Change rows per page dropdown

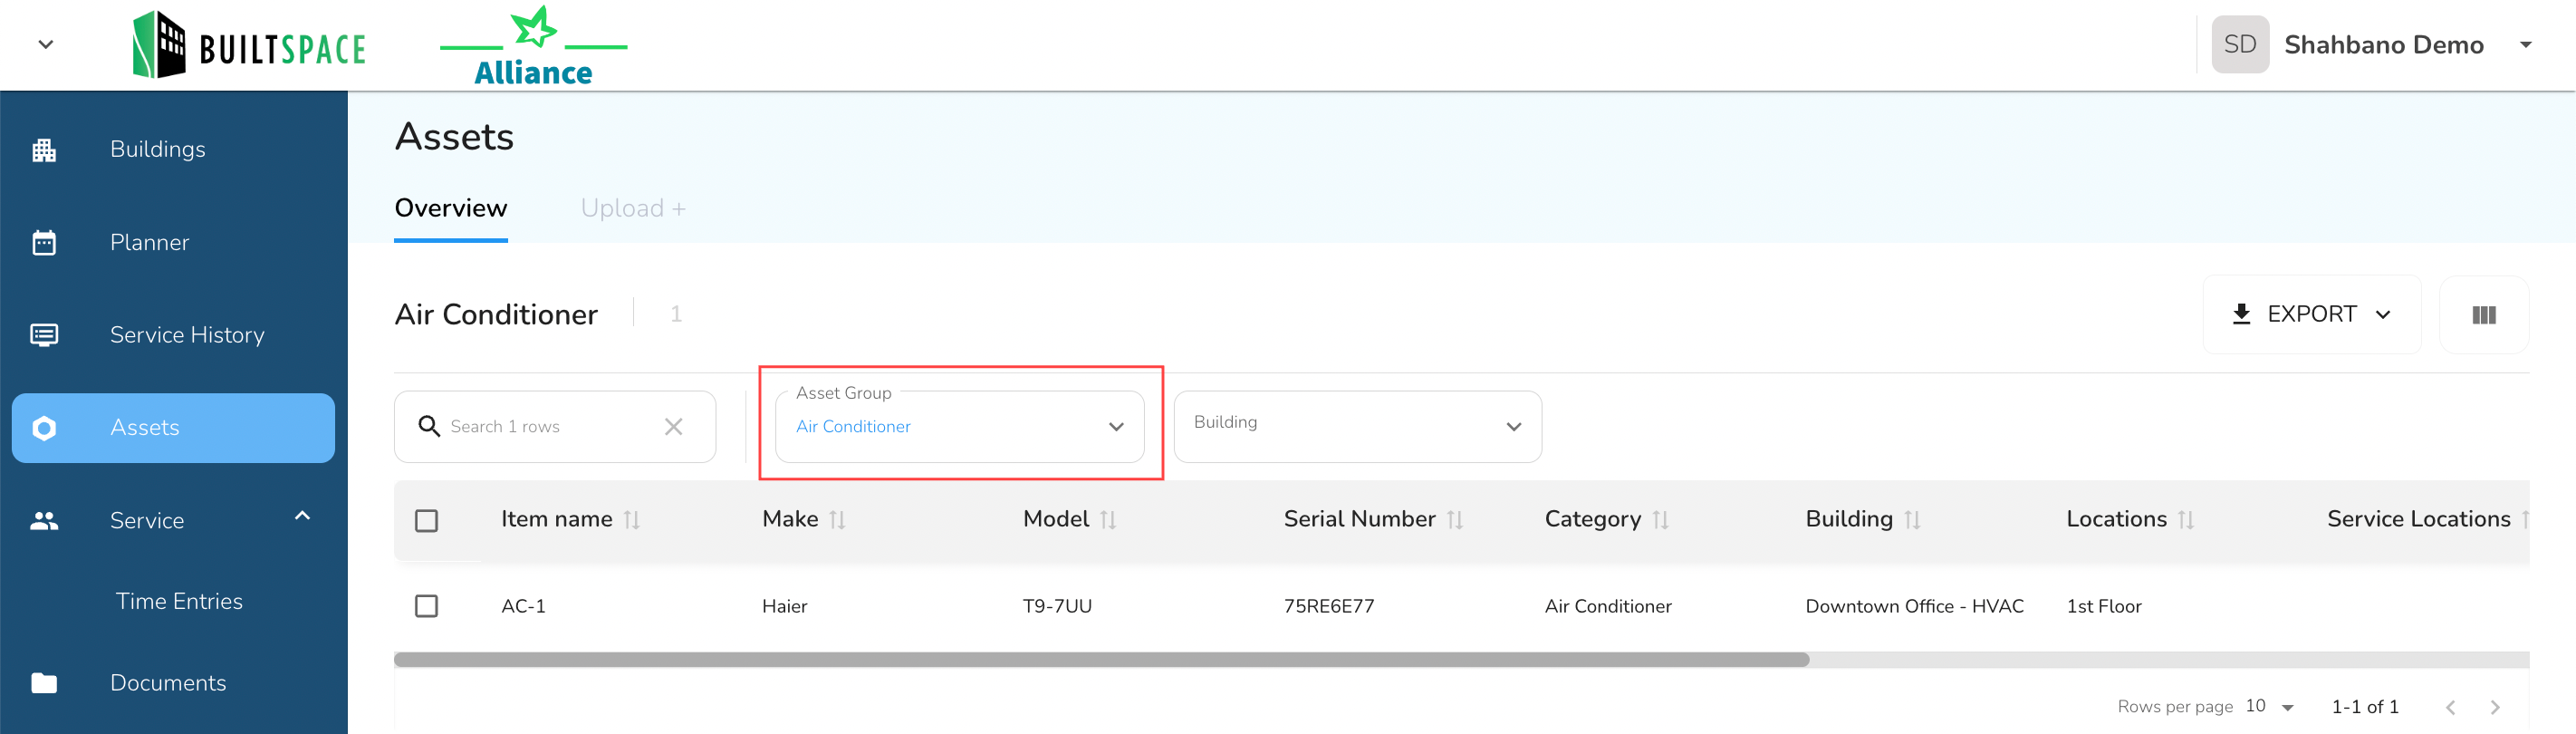(2270, 706)
